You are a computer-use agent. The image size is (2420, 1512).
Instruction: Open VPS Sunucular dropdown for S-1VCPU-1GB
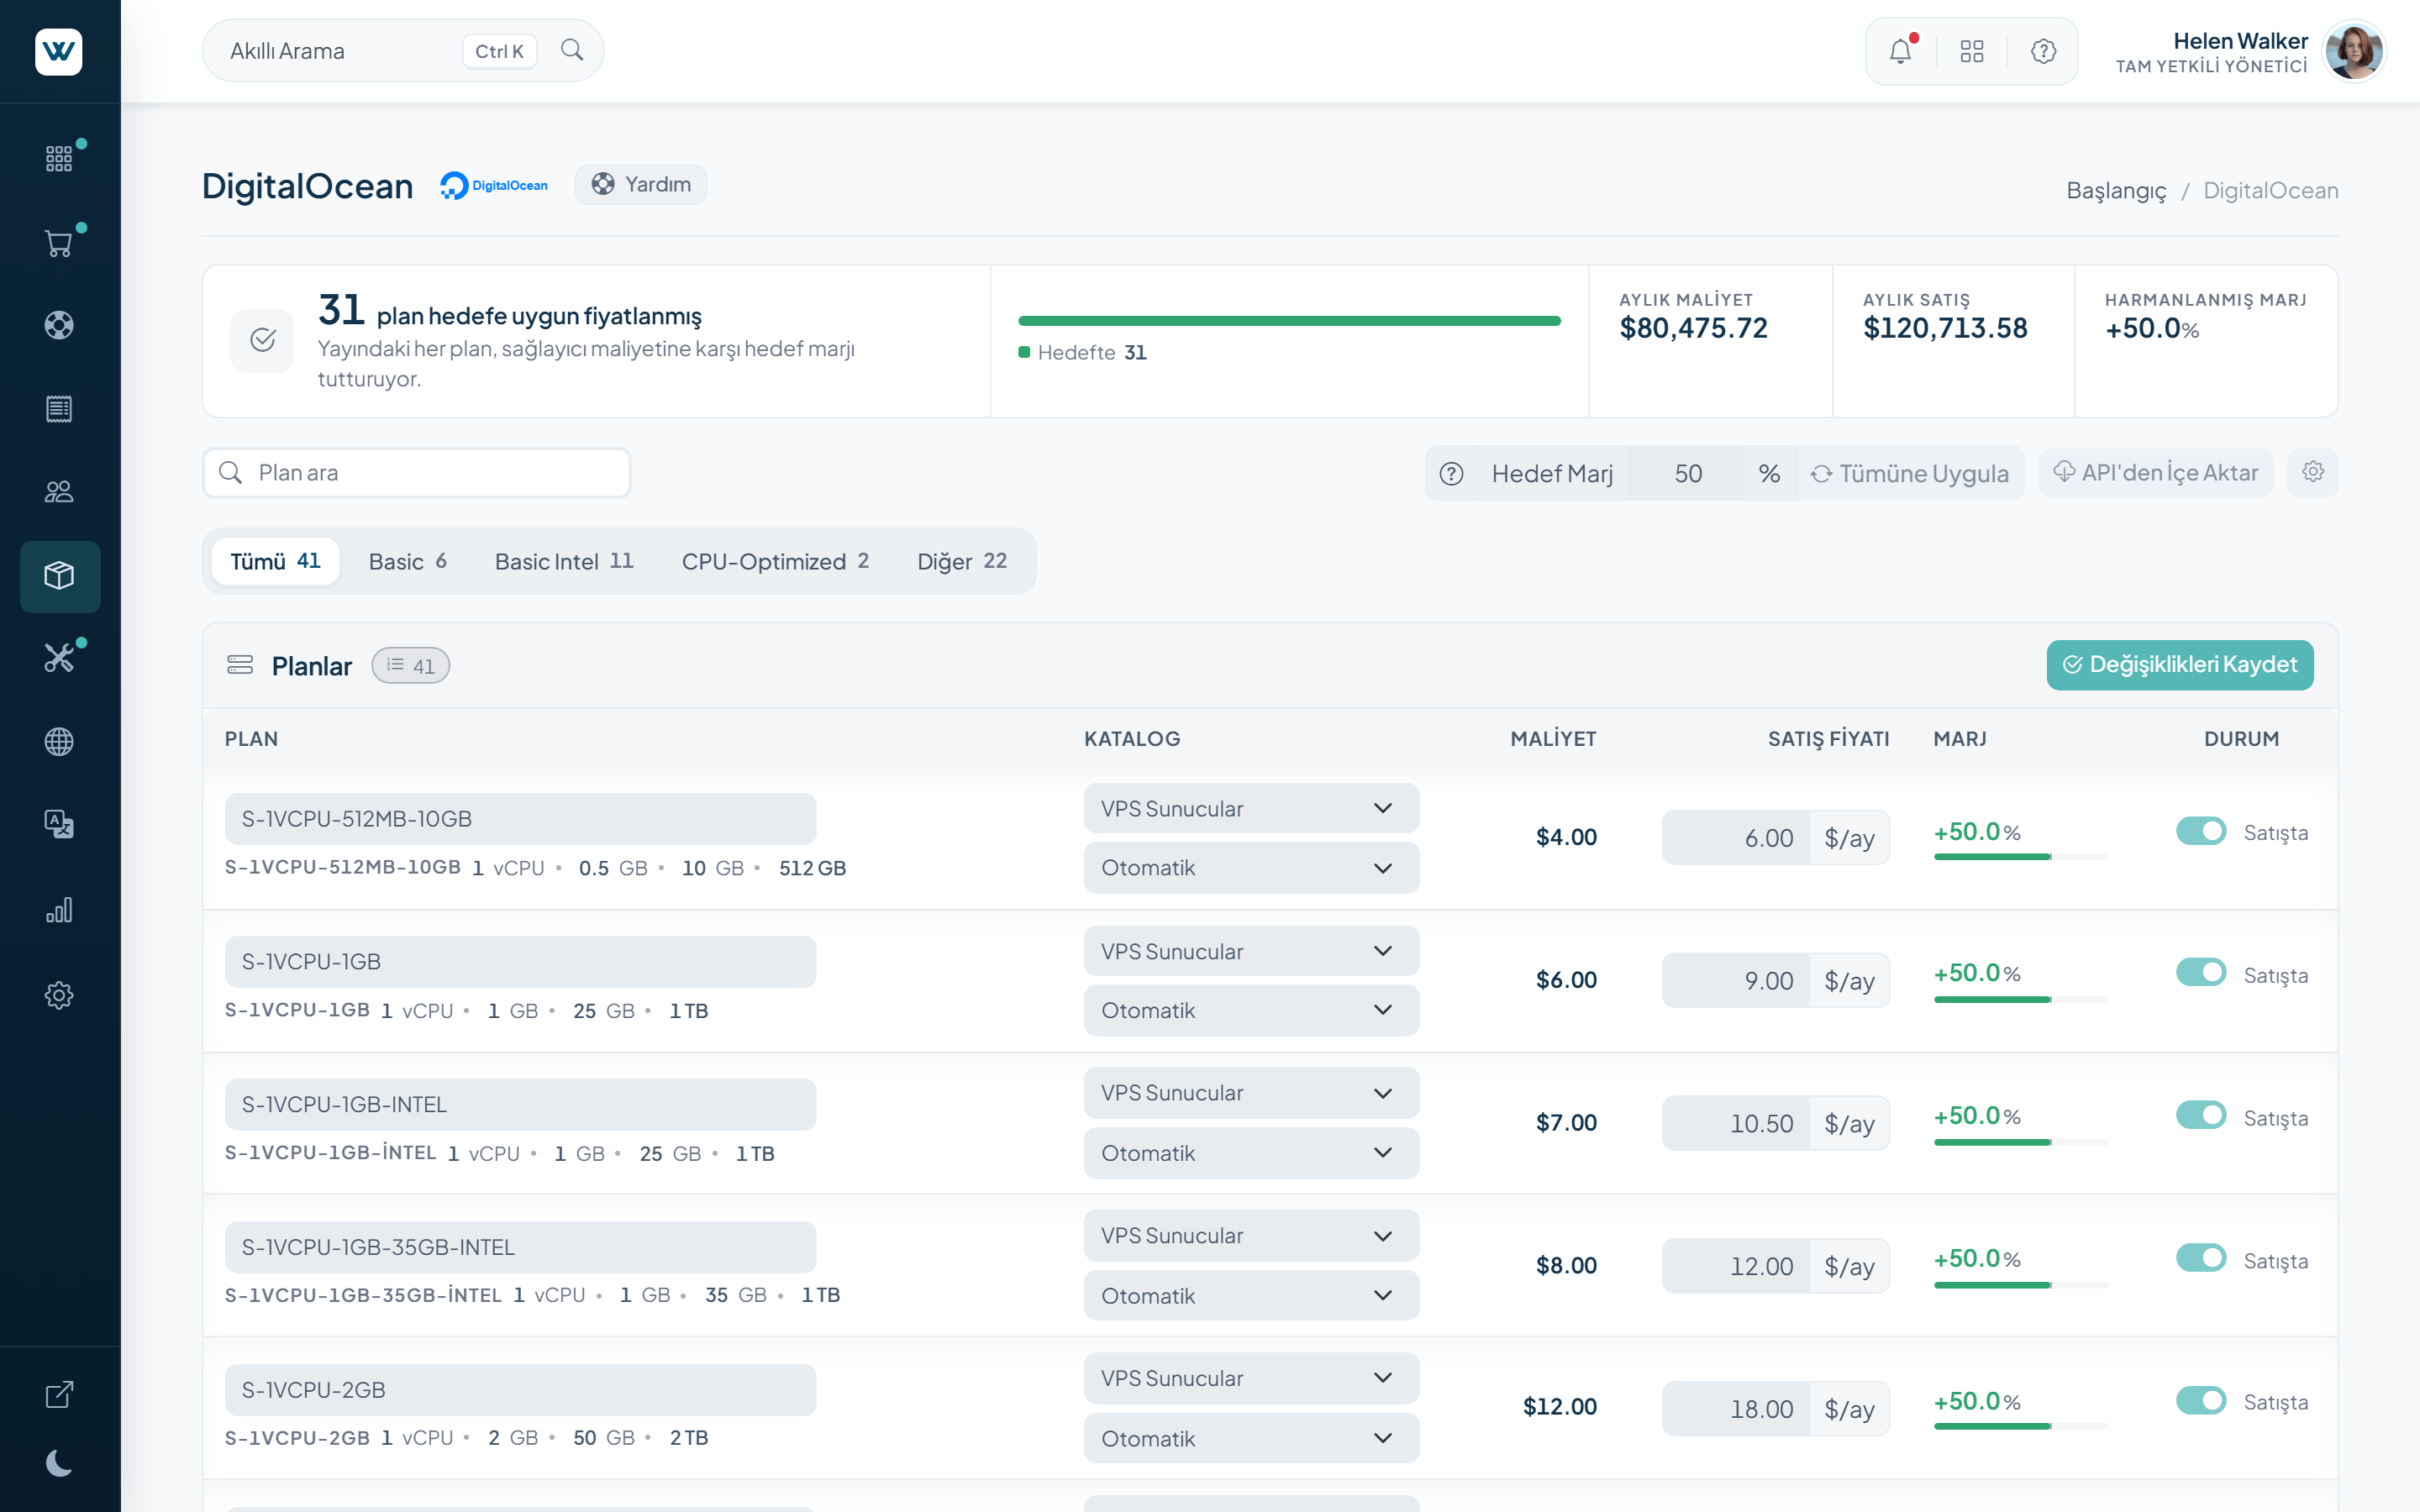coord(1251,951)
